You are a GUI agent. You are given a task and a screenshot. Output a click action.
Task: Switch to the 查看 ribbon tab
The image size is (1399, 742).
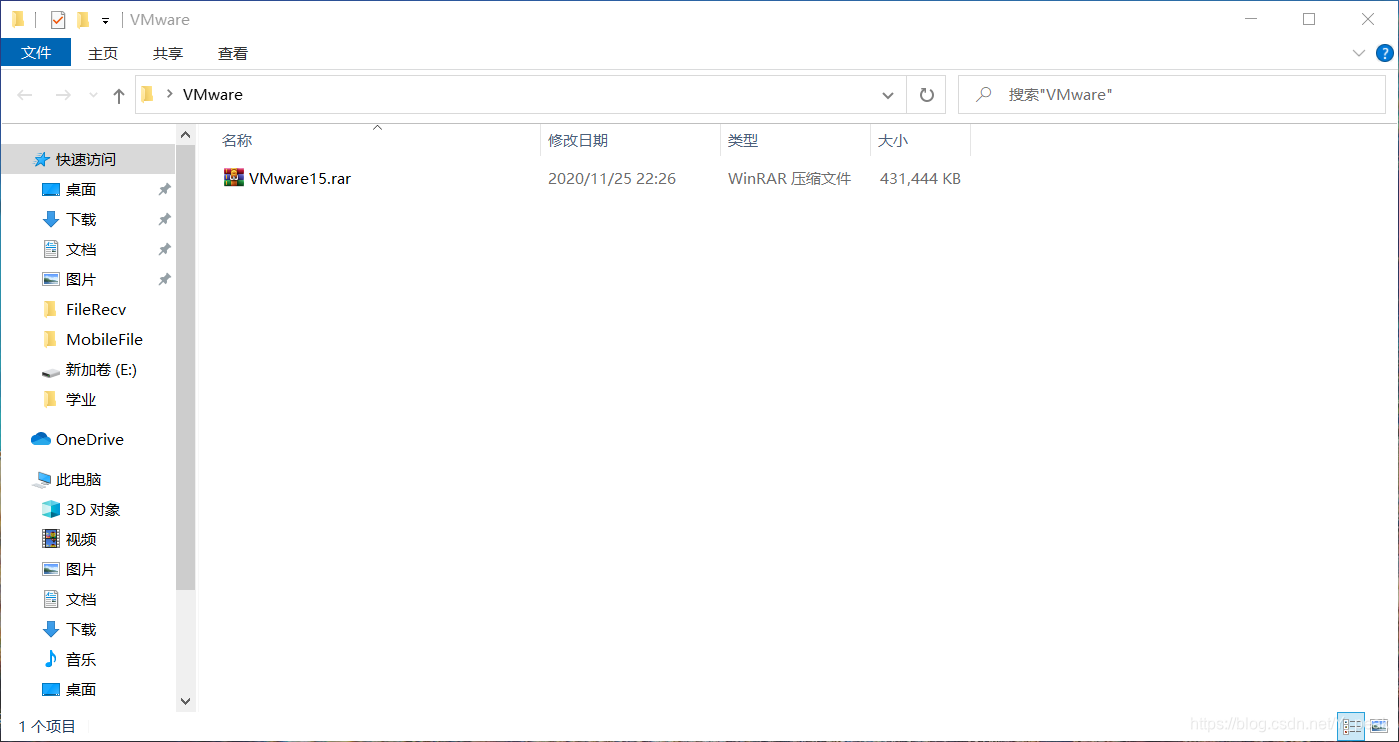(x=233, y=53)
